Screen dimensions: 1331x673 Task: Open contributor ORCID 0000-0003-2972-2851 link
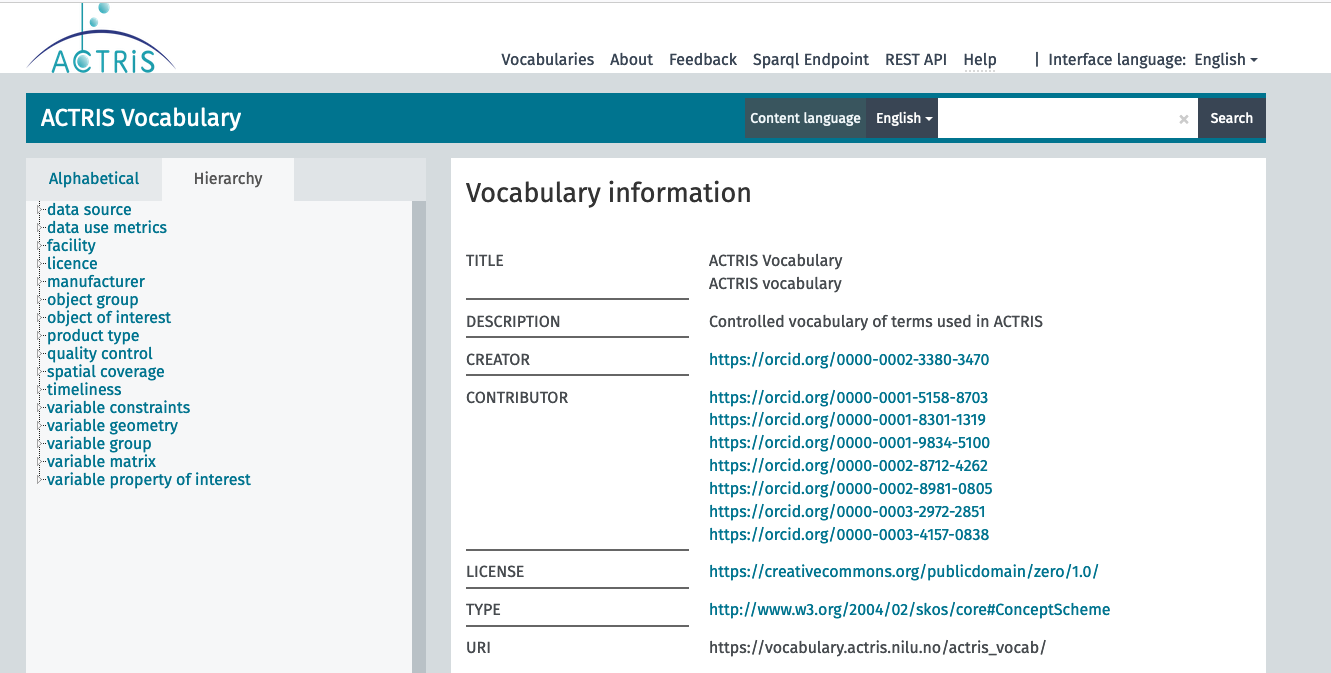tap(847, 512)
